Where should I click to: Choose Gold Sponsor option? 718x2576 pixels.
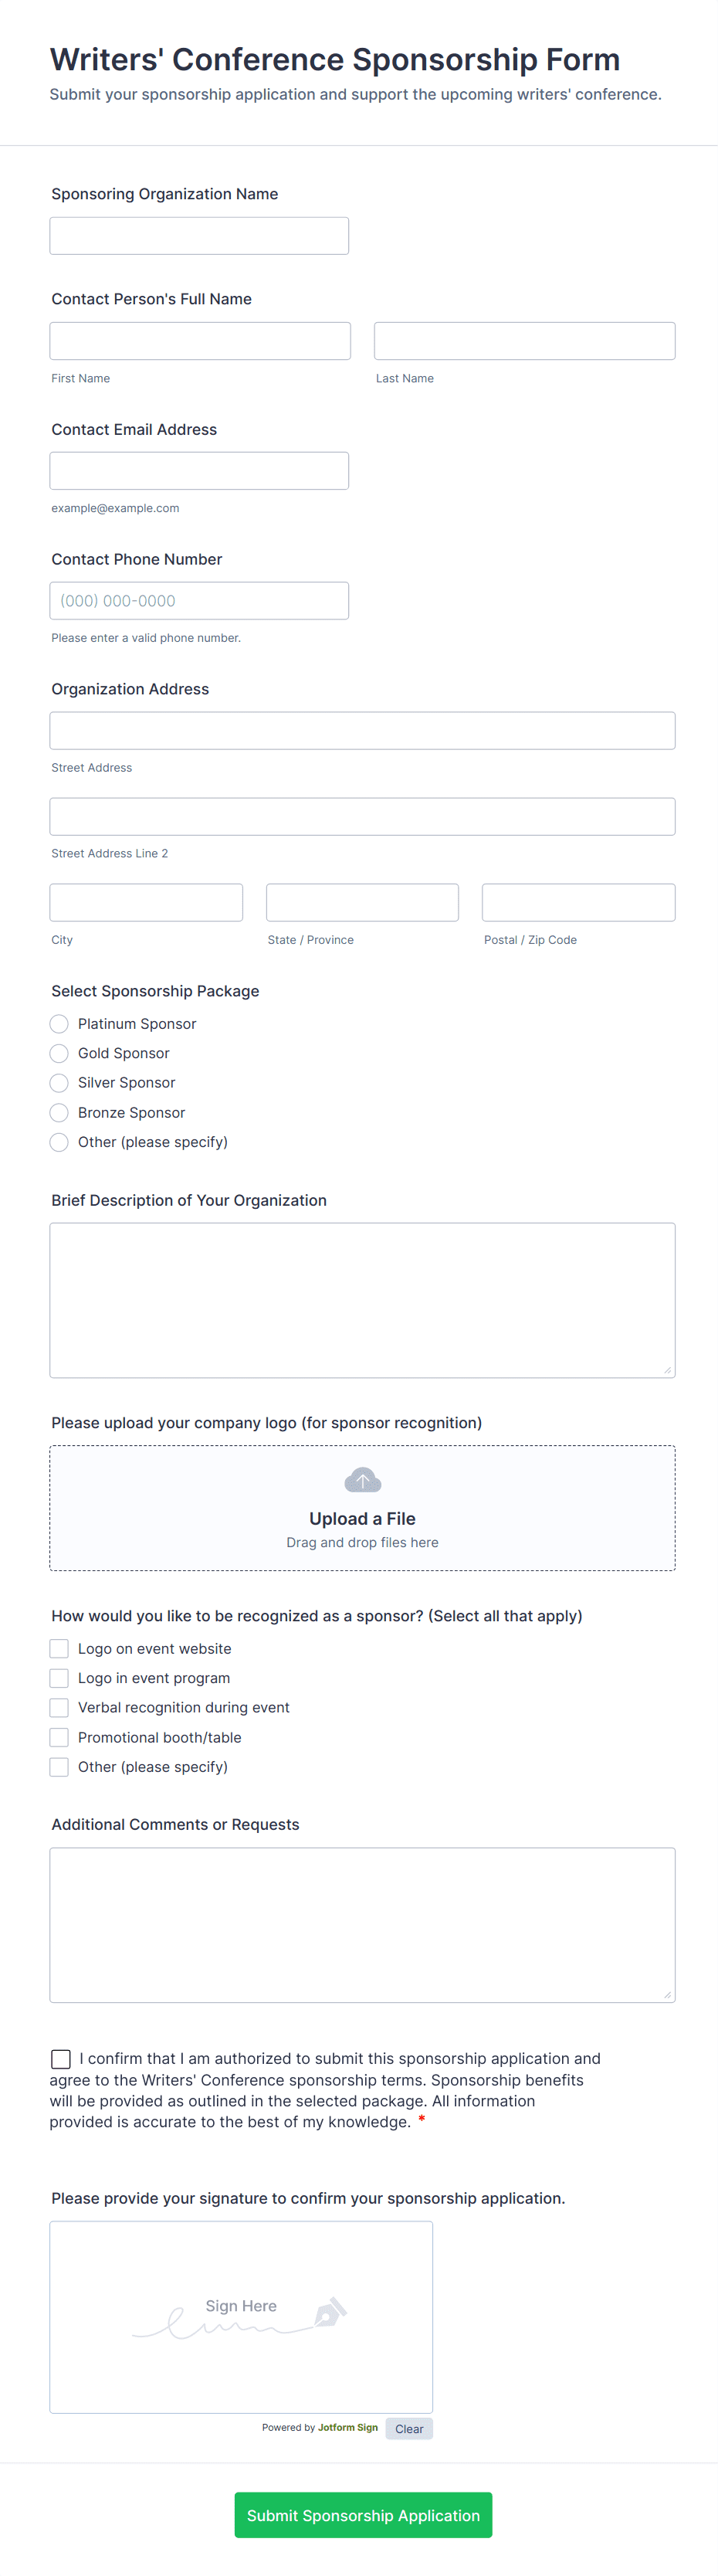point(58,1053)
